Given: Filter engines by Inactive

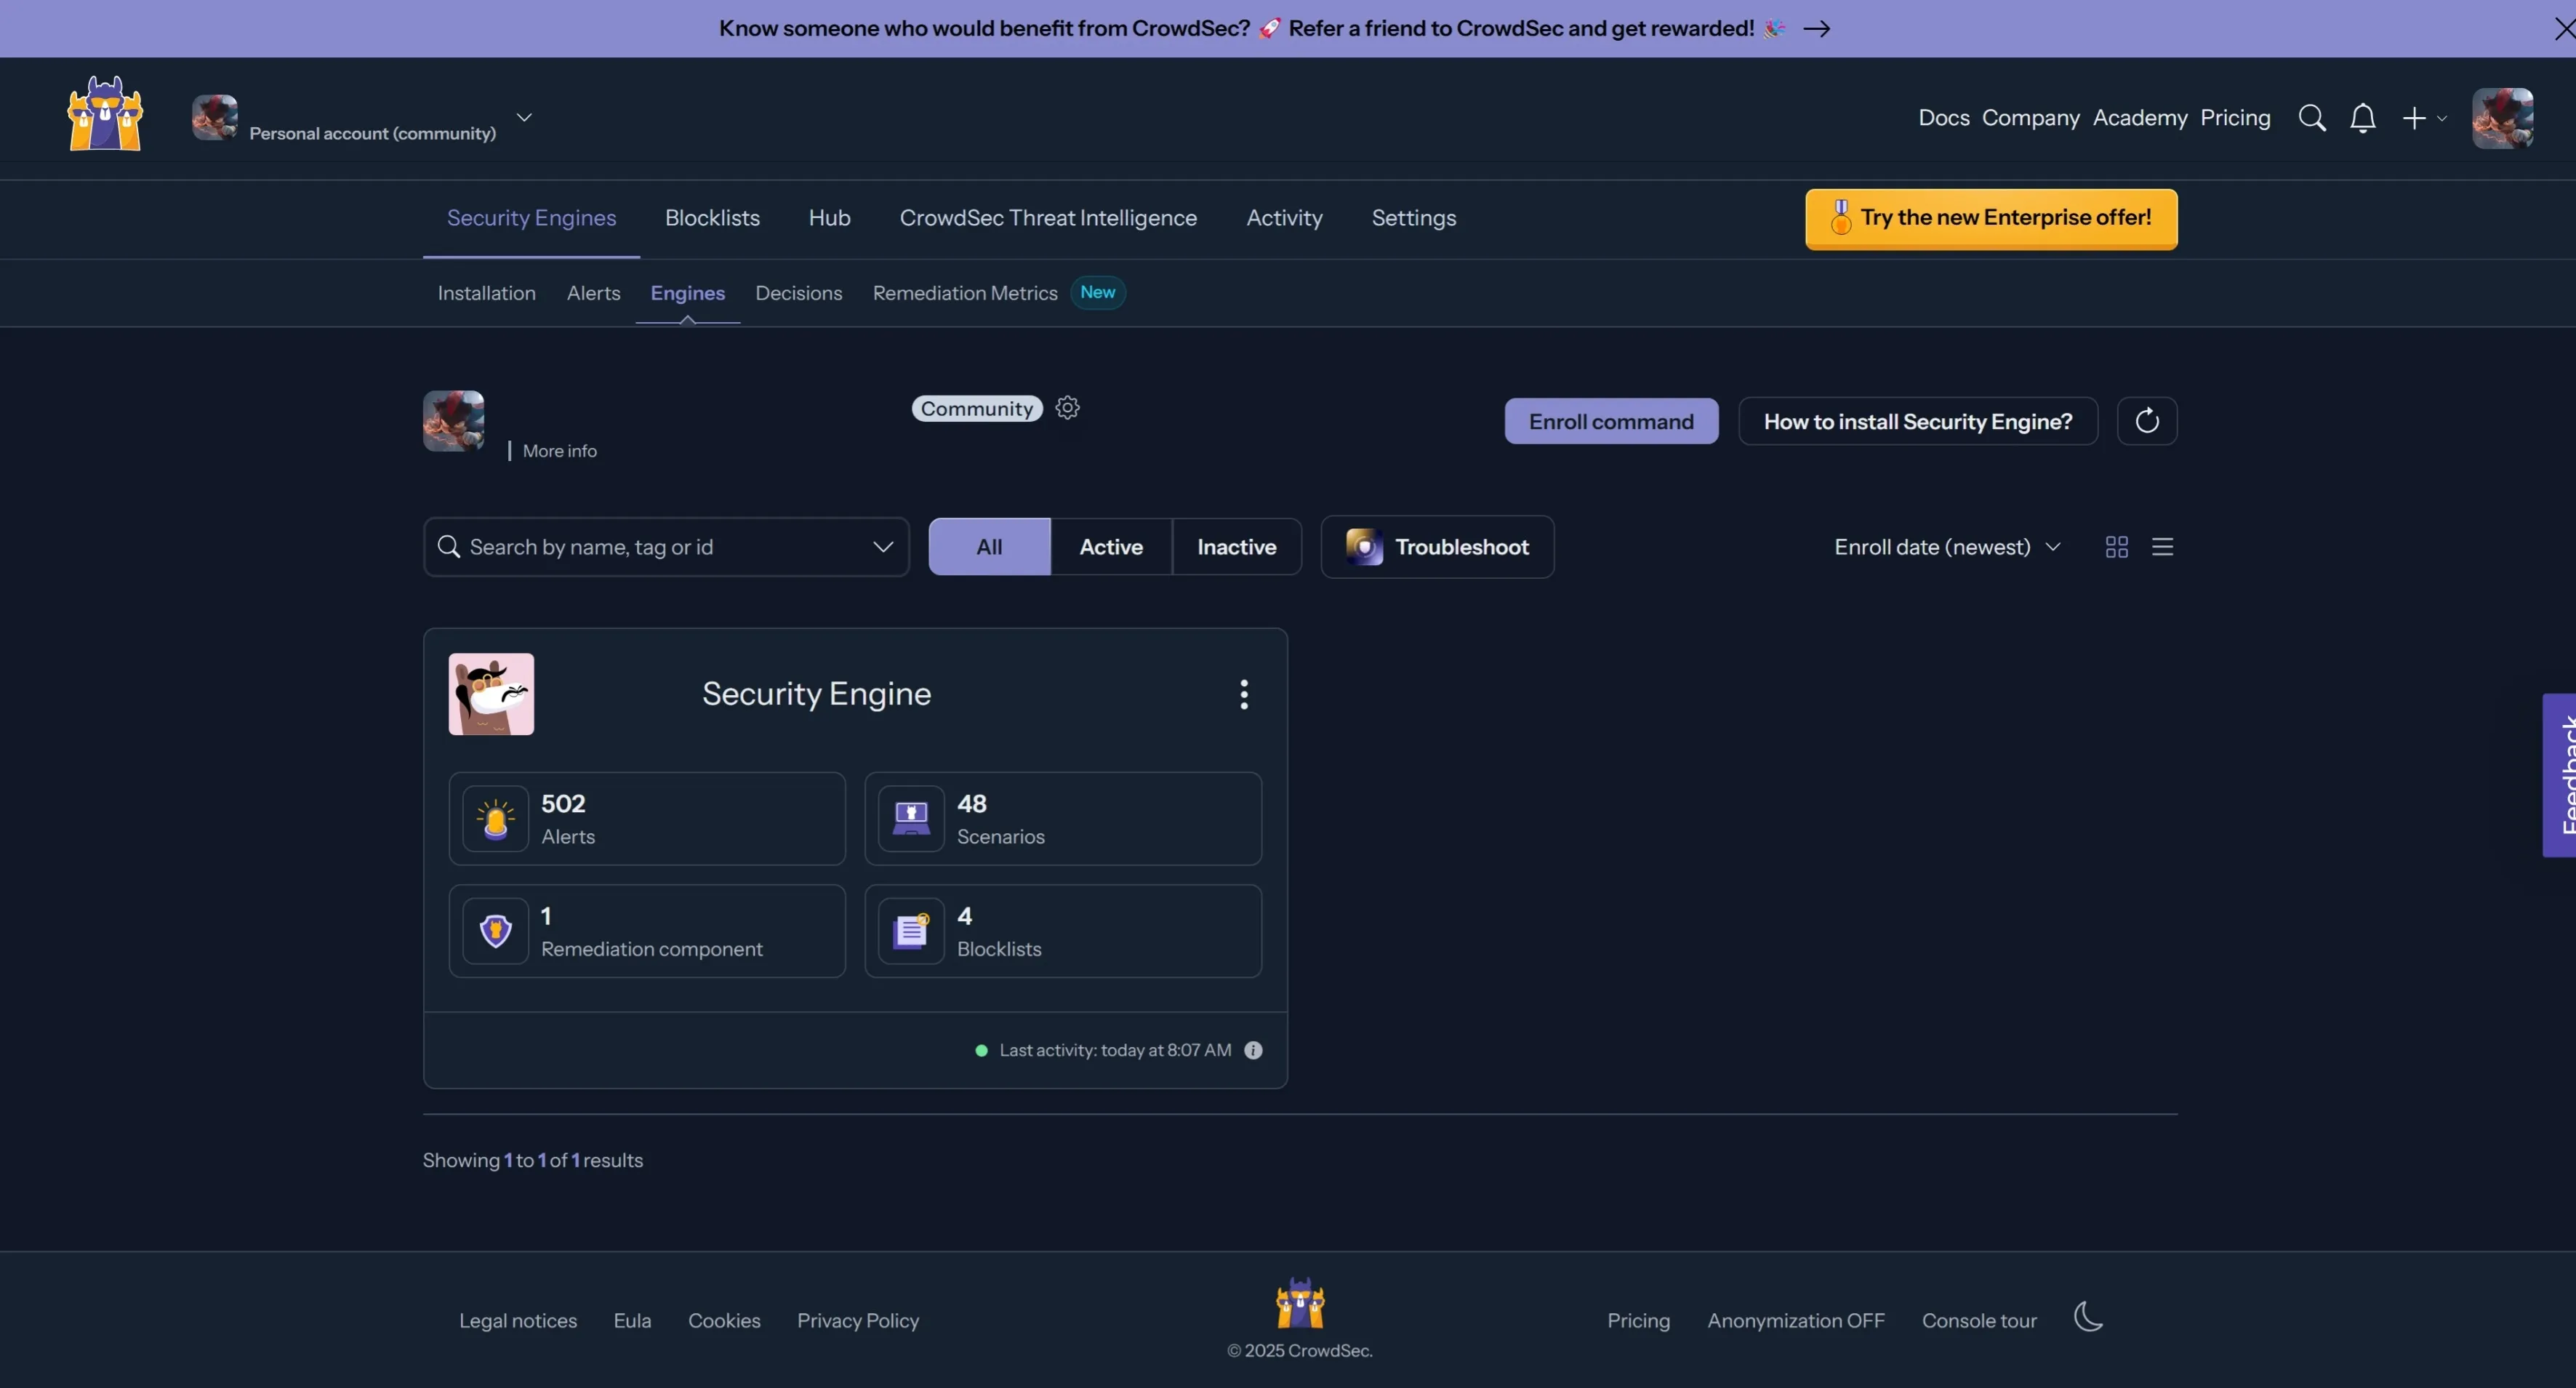Looking at the screenshot, I should click(x=1236, y=547).
